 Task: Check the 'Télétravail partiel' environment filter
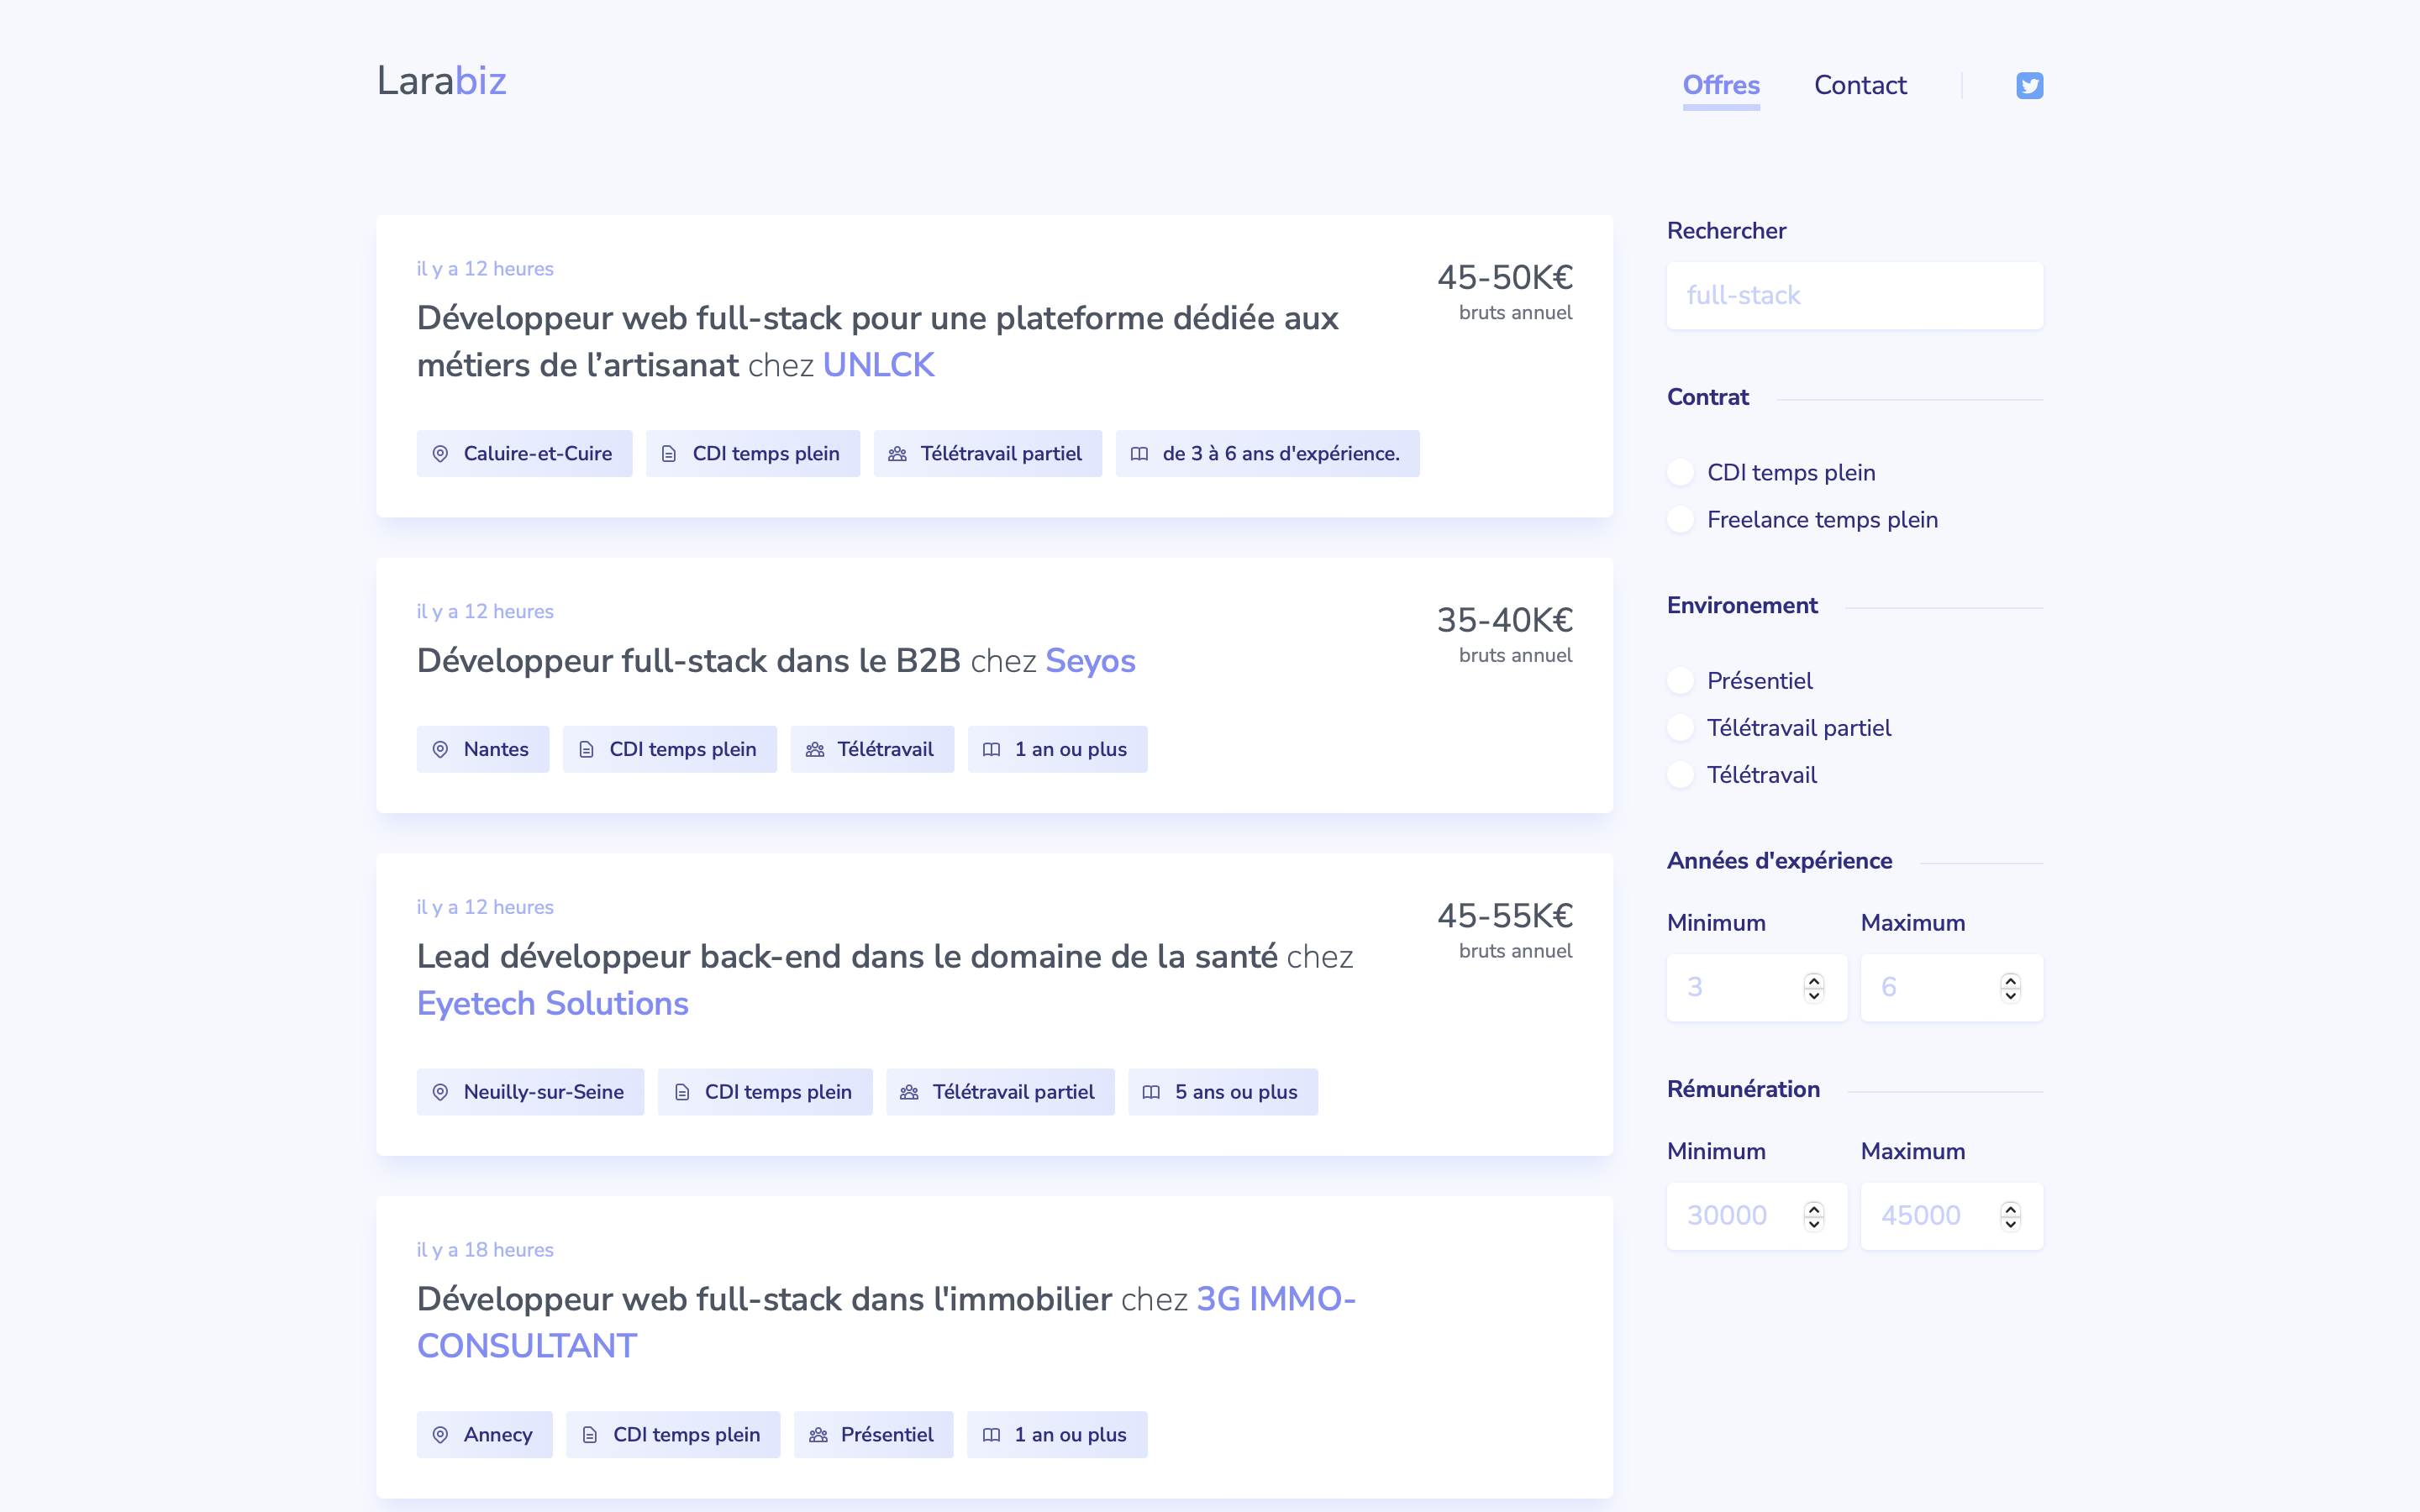pos(1681,728)
